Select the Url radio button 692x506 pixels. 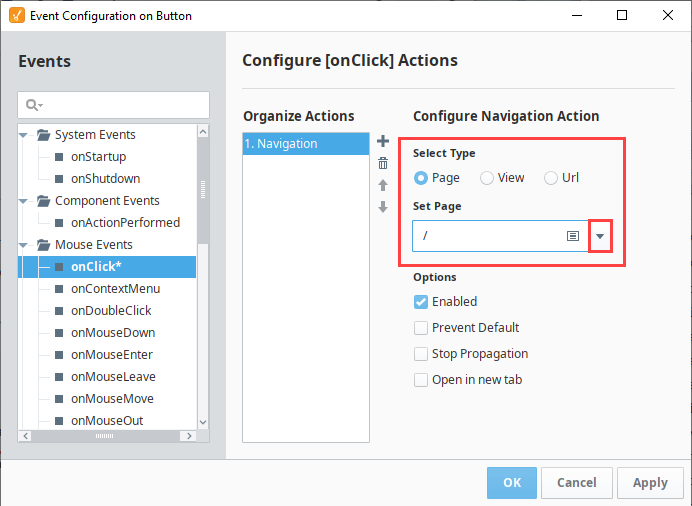coord(551,178)
